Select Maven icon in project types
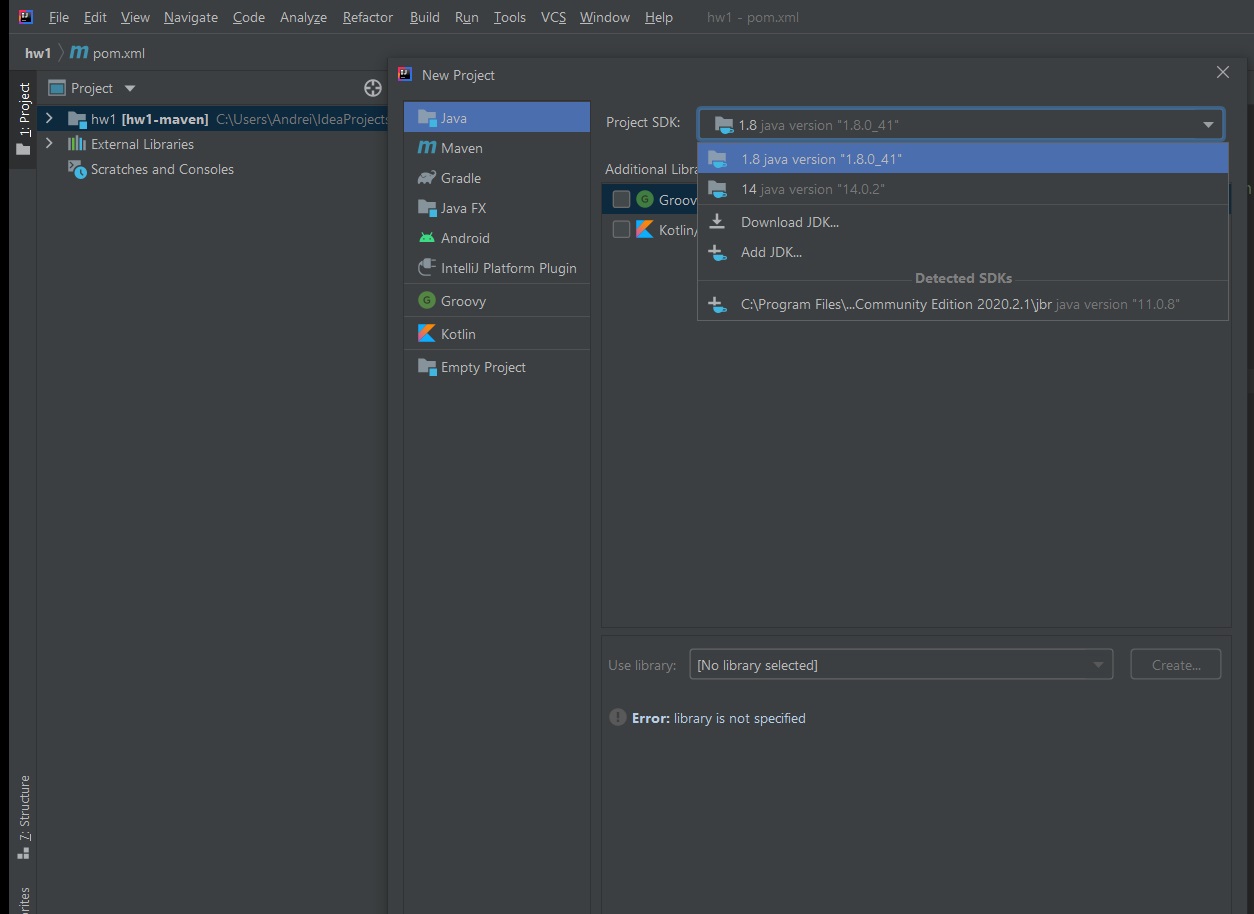The height and width of the screenshot is (914, 1254). pos(427,147)
